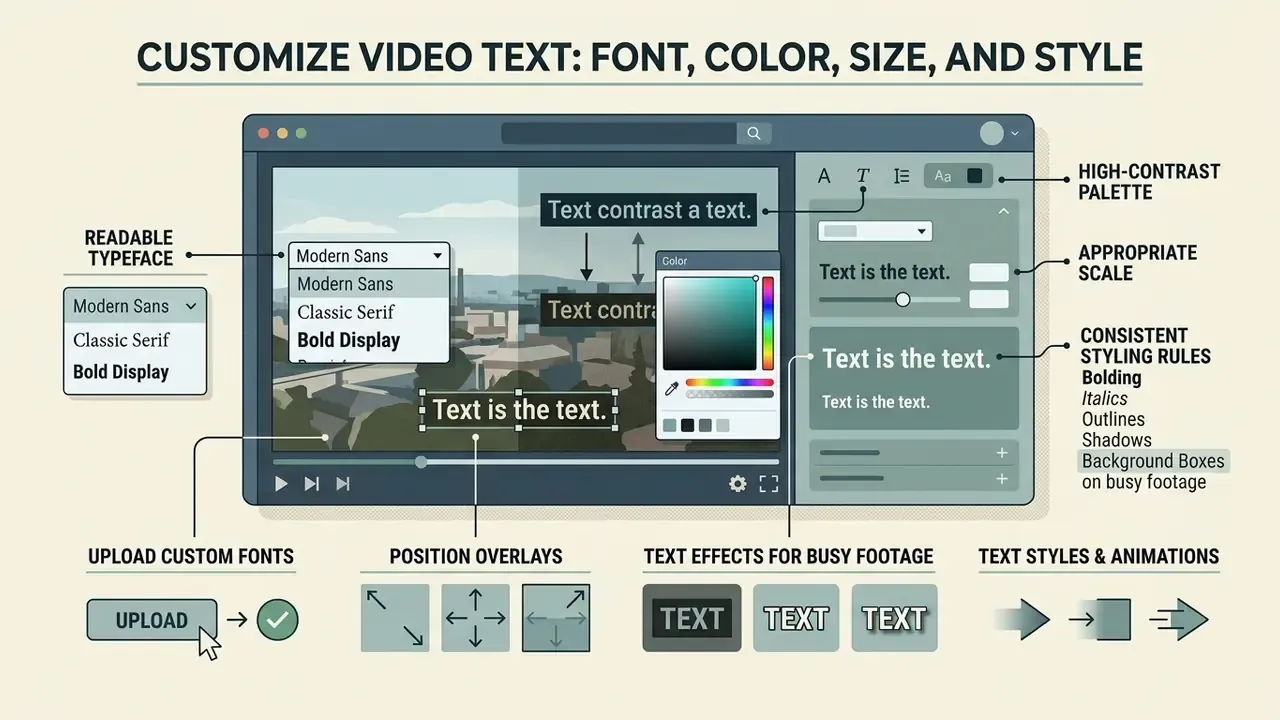Viewport: 1280px width, 720px height.
Task: Click the text size slider handle in the side panel
Action: coord(903,299)
